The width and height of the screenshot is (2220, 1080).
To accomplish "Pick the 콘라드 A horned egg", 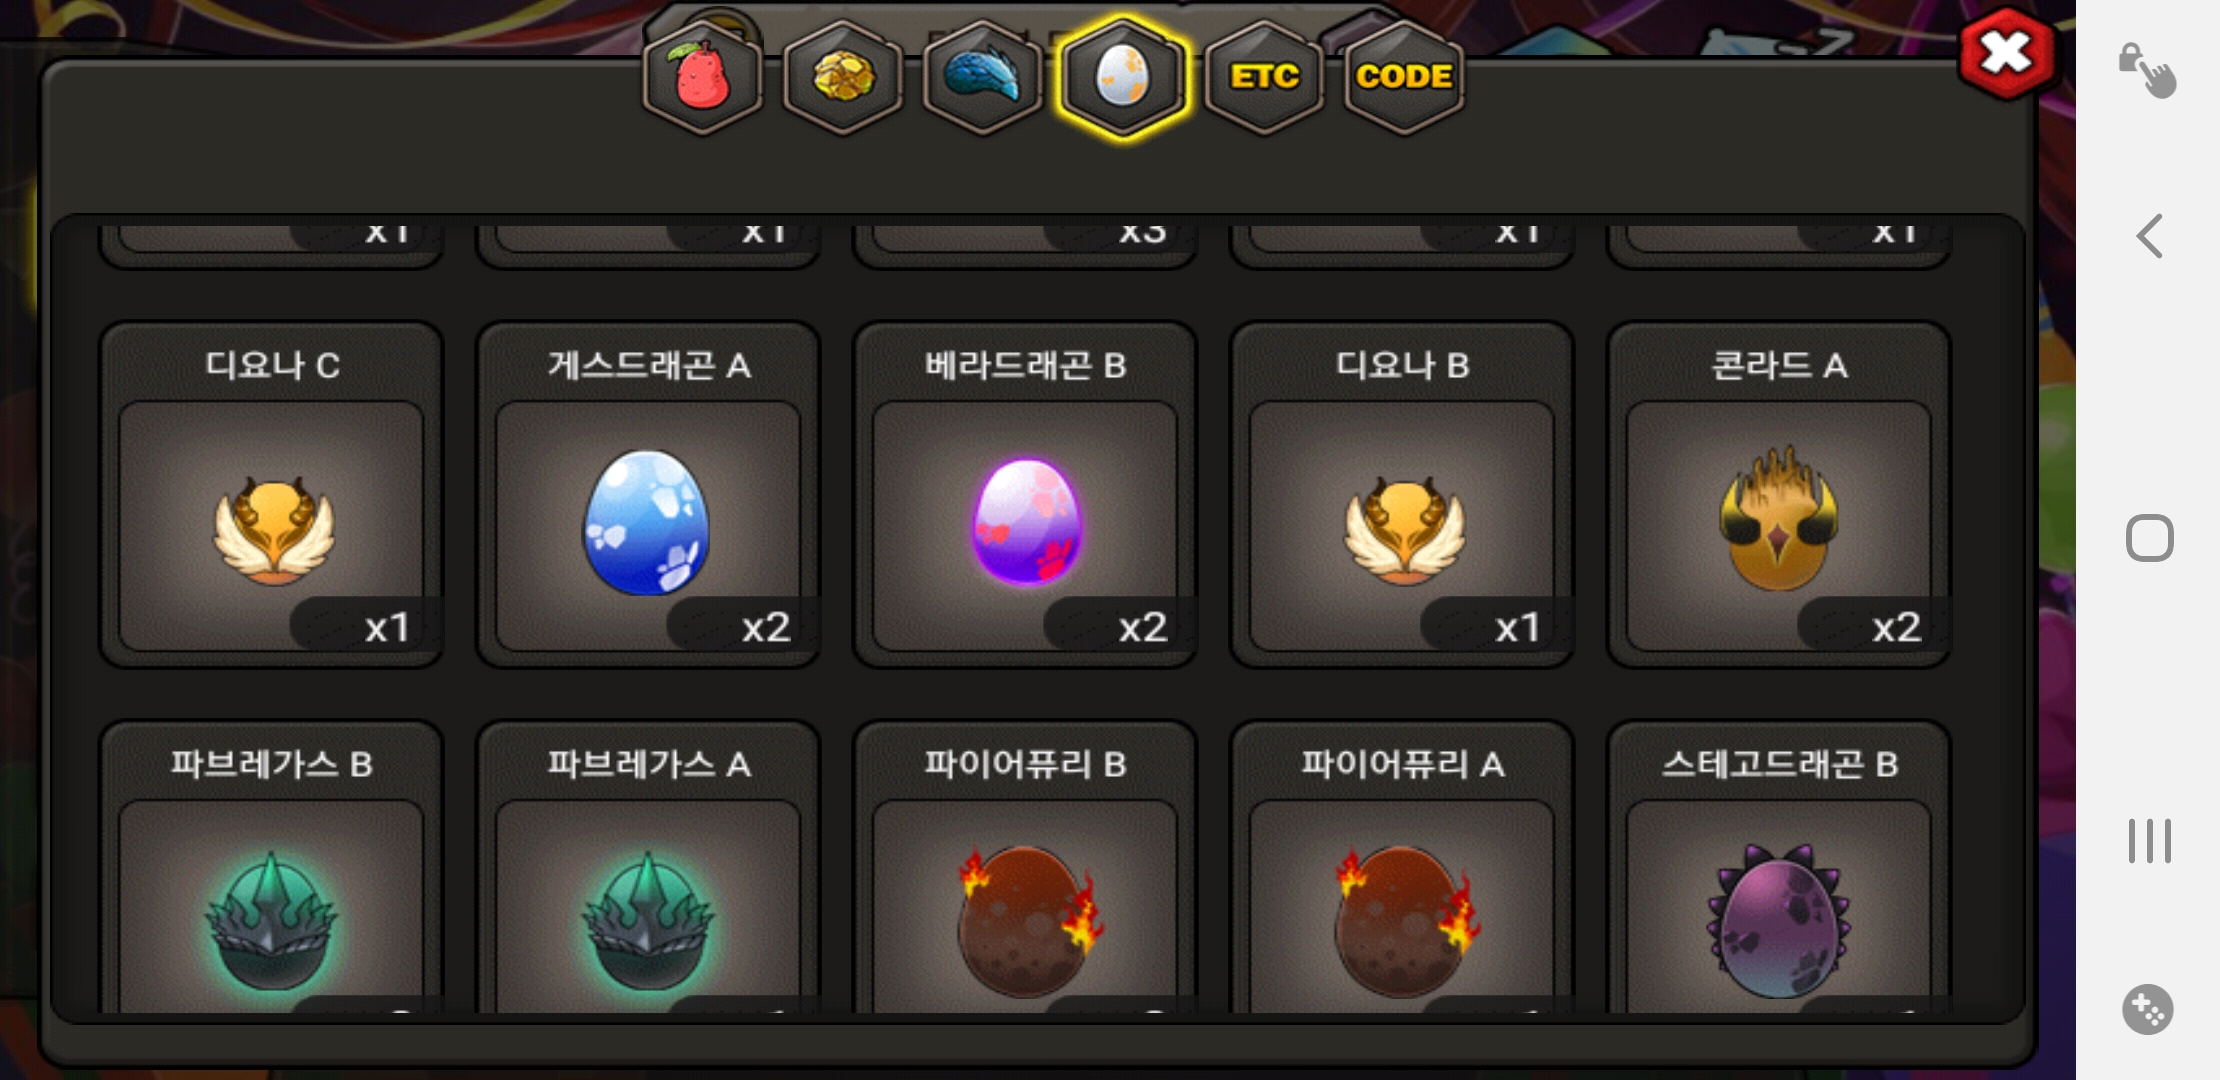I will (x=1779, y=495).
